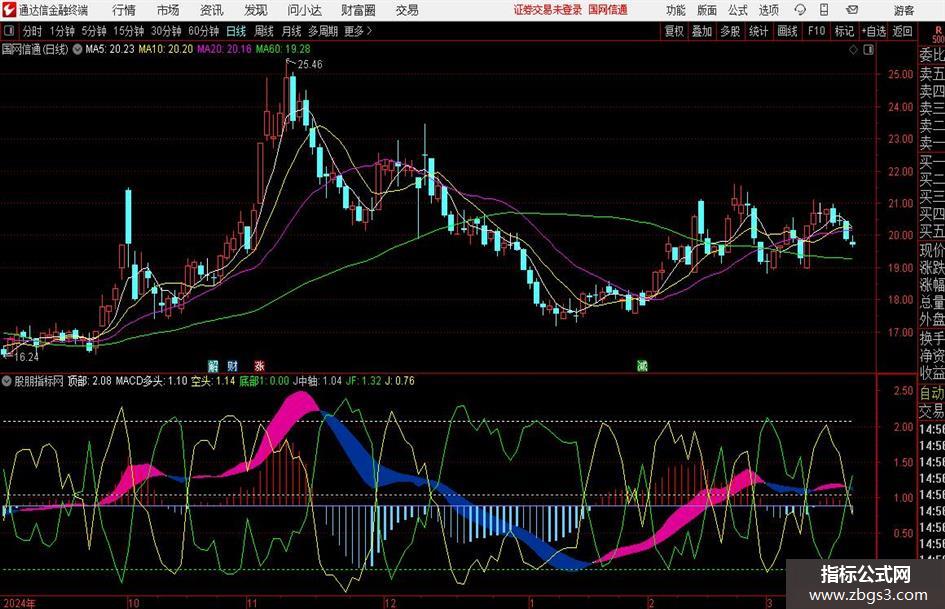Open the 财富圈 menu
The height and width of the screenshot is (609, 945).
coord(358,10)
